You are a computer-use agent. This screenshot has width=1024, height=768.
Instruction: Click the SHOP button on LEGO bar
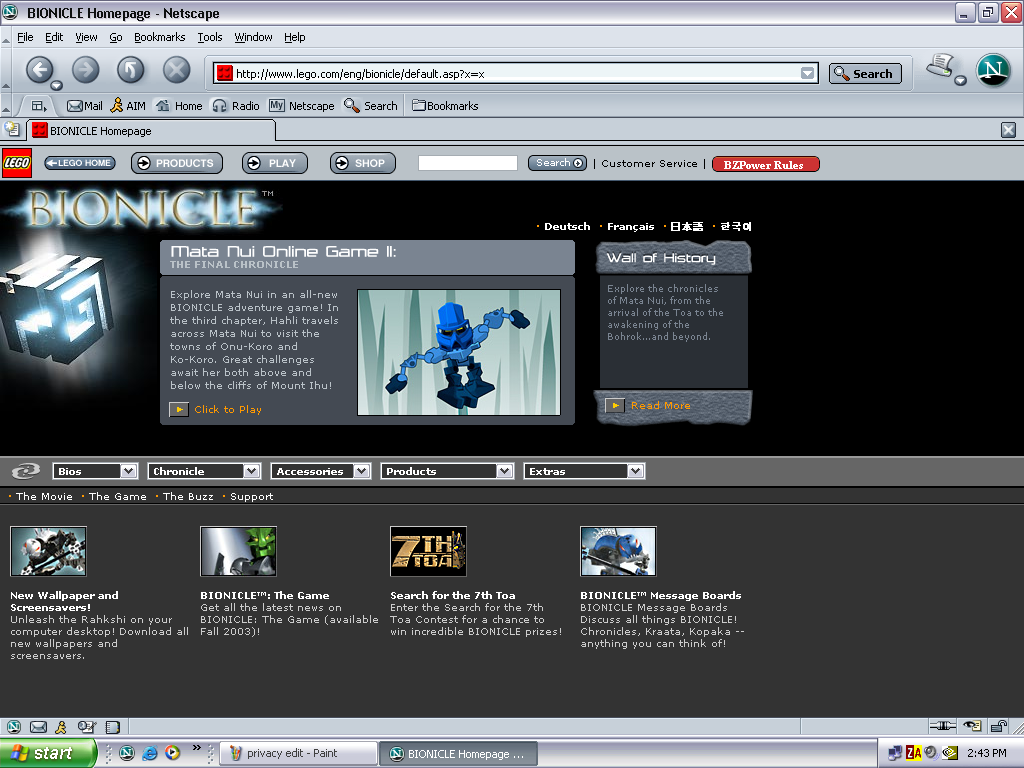pyautogui.click(x=362, y=163)
